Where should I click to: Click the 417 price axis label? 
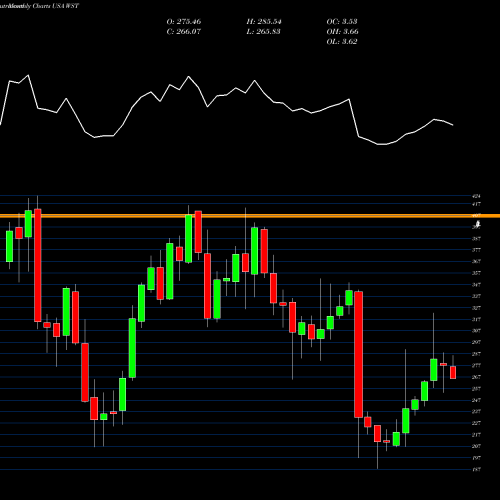click(x=476, y=204)
